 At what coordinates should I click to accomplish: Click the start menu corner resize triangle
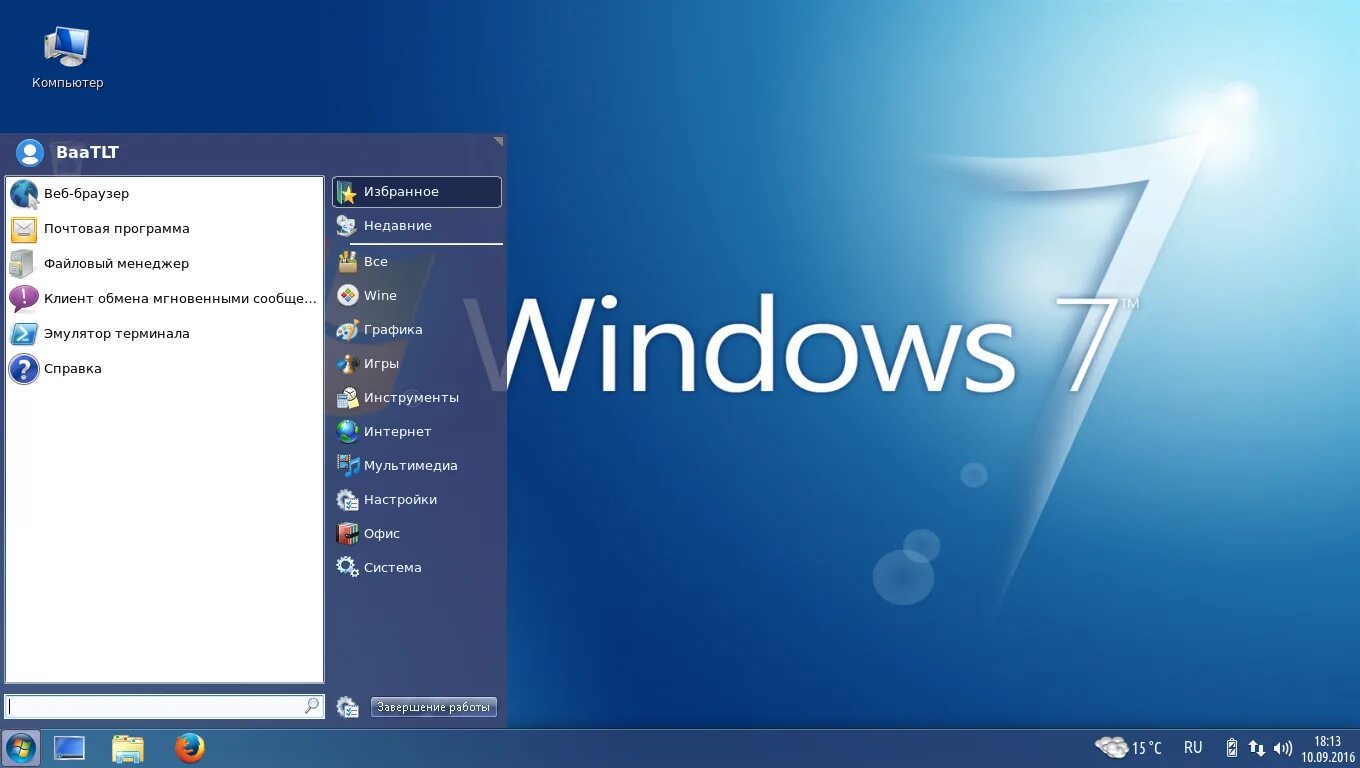click(498, 142)
